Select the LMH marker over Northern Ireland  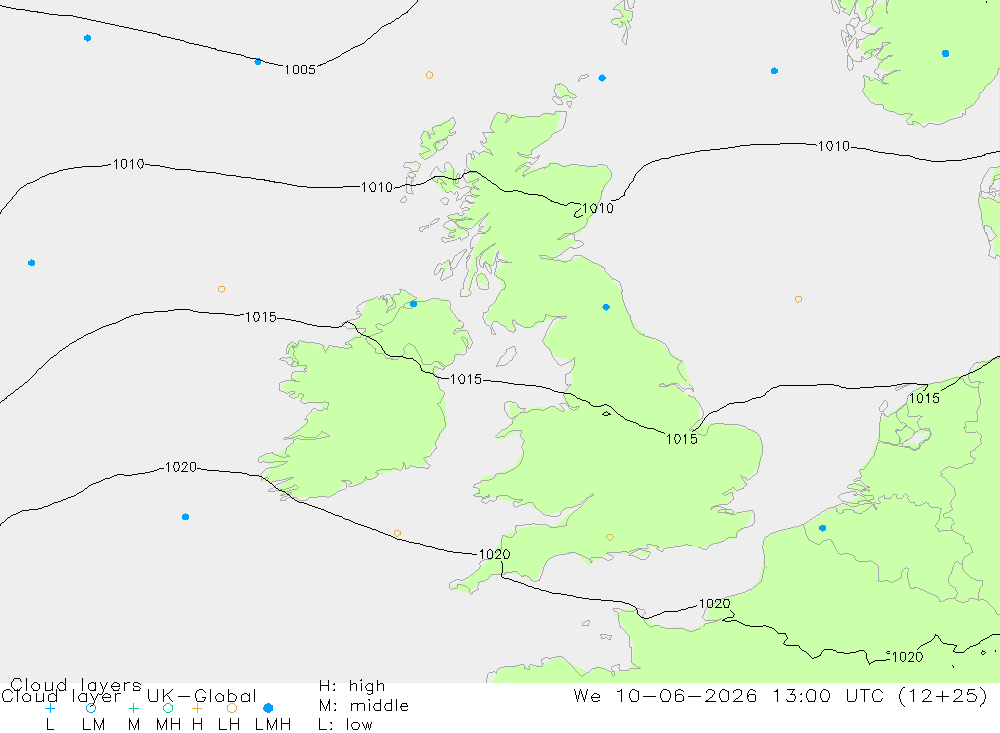click(x=413, y=304)
